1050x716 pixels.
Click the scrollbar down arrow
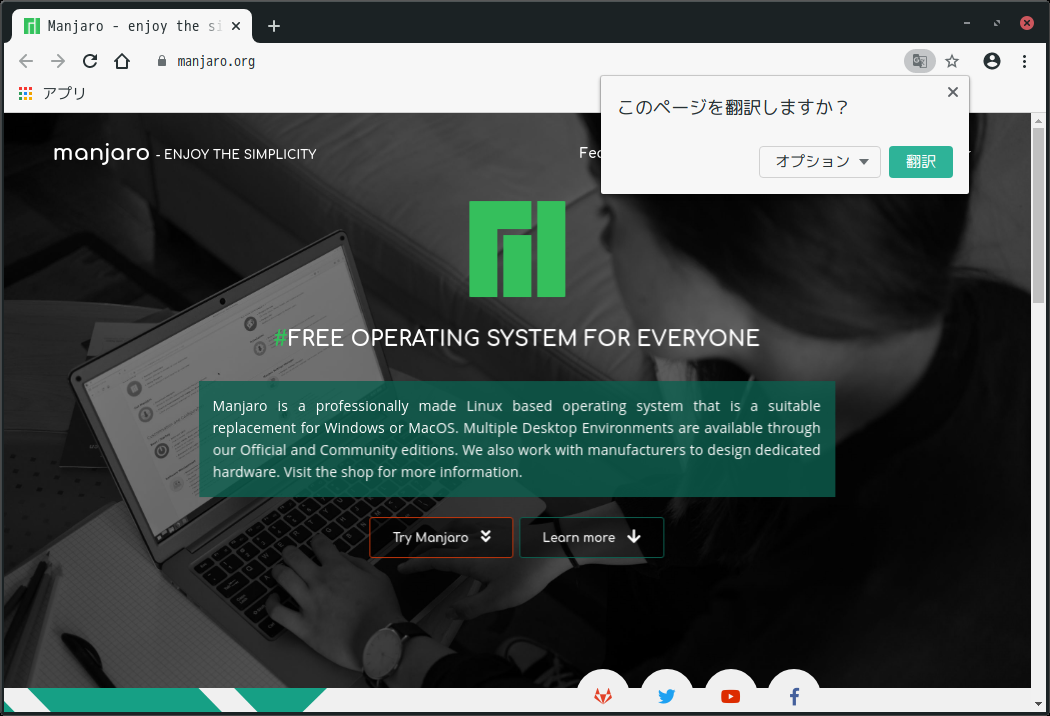[x=1038, y=703]
